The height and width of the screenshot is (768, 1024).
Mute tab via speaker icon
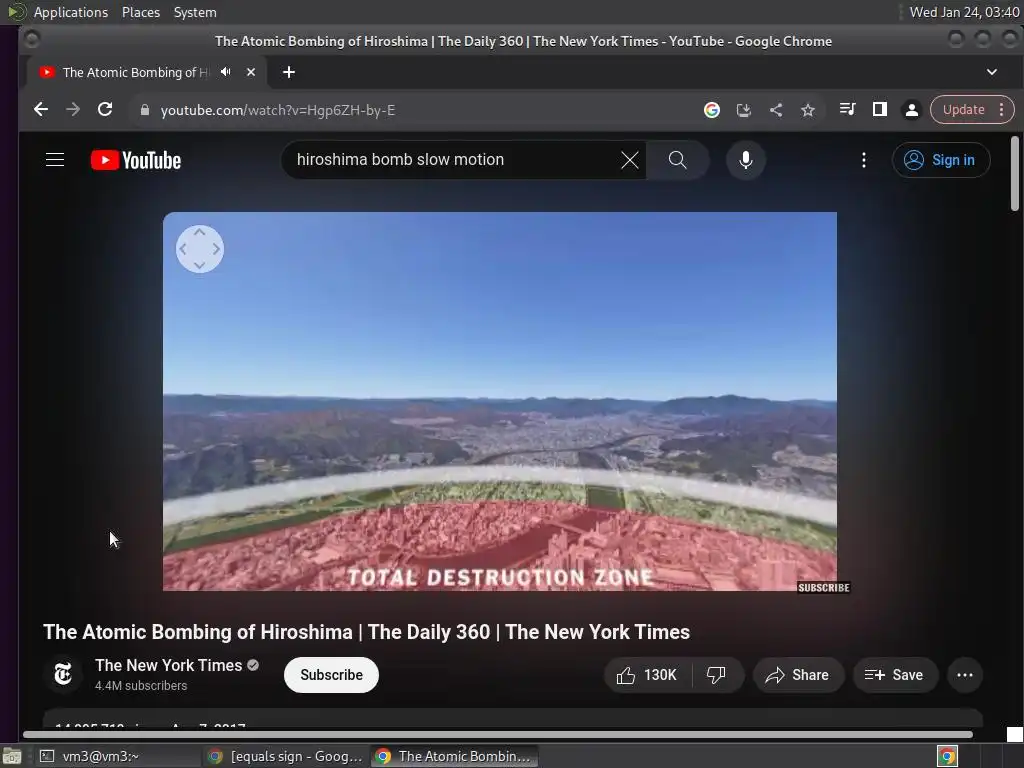click(226, 72)
